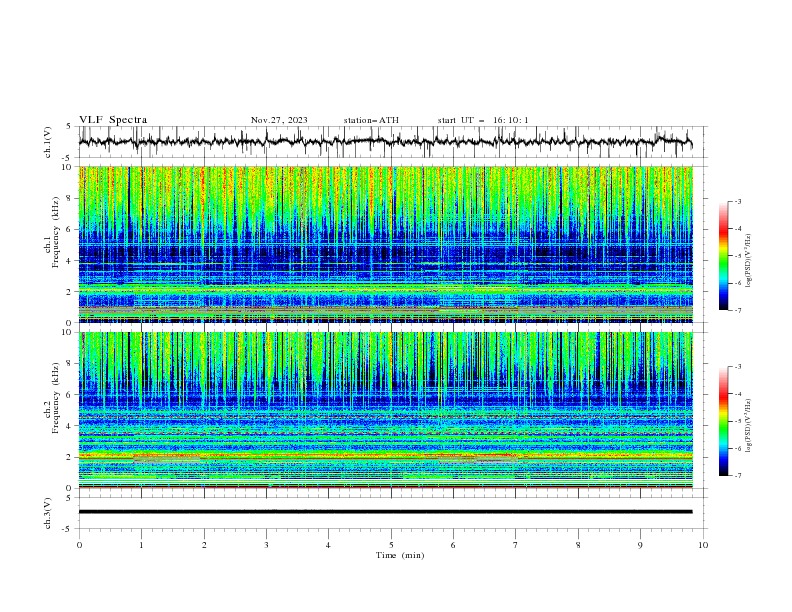
Task: Click the ch.2 color scale bar
Action: 724,421
